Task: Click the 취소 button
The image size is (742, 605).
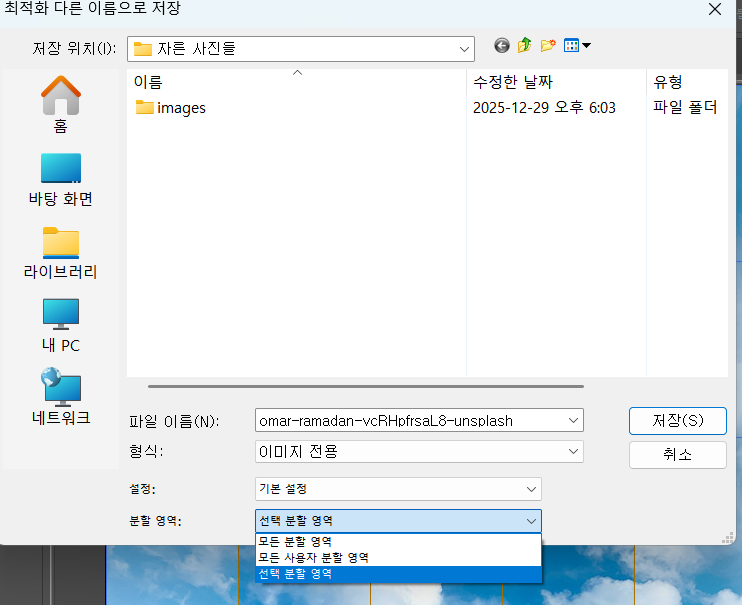Action: tap(678, 455)
